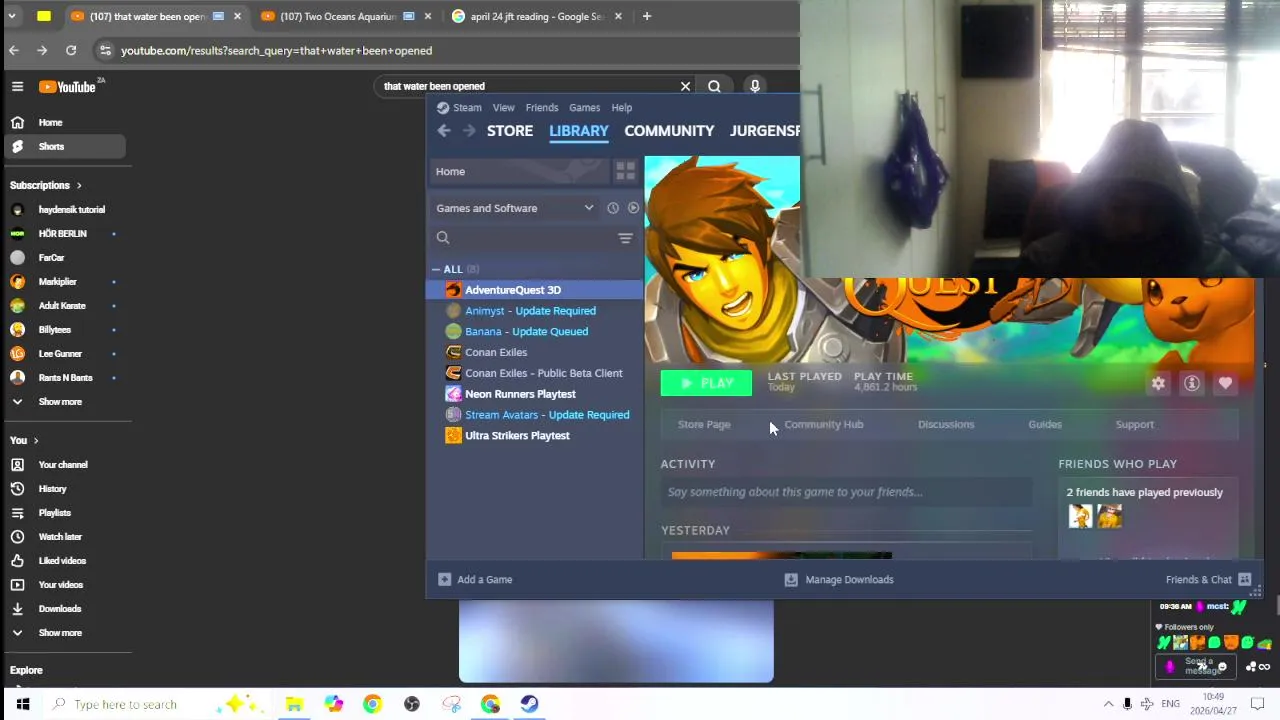Click the activity 'Say something' input field
This screenshot has height=720, width=1280.
[x=846, y=492]
